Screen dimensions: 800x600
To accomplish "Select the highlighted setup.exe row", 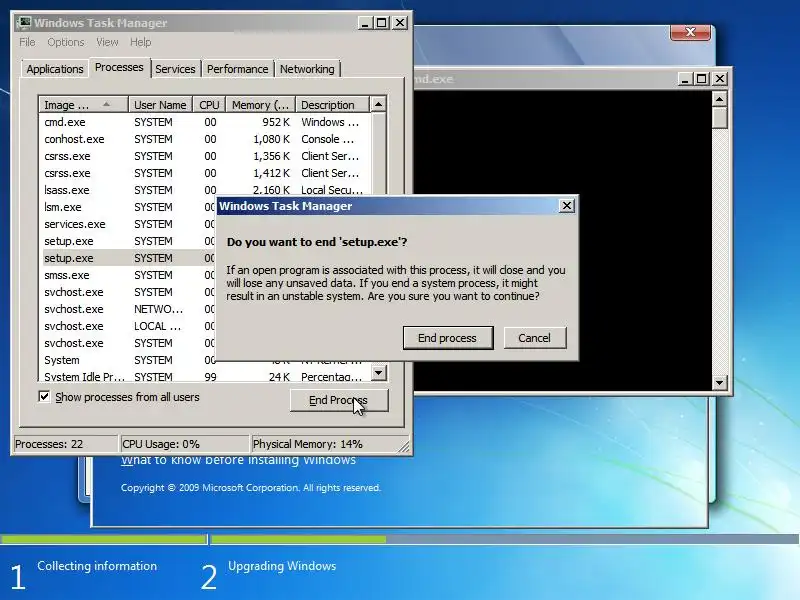I will (128, 258).
